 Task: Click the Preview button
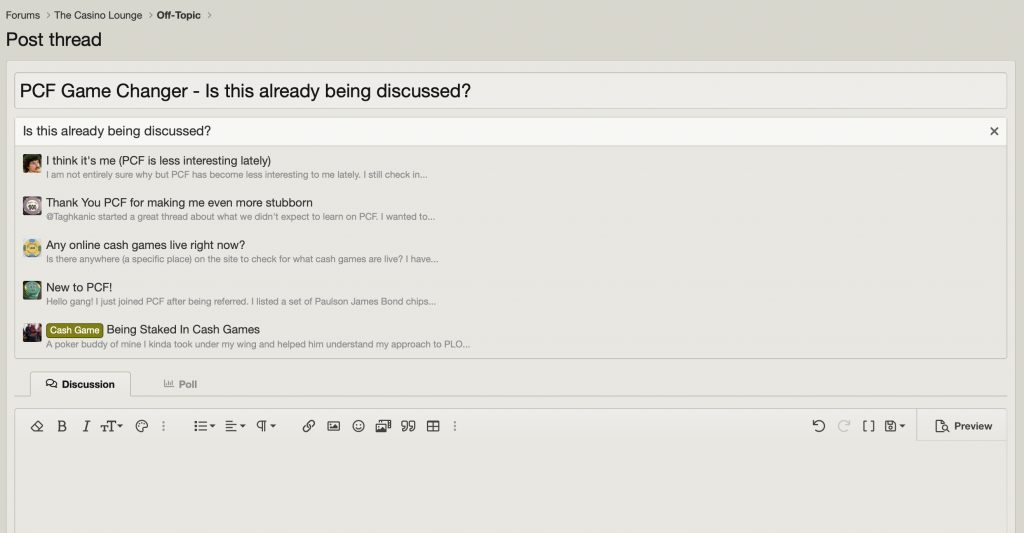point(963,426)
